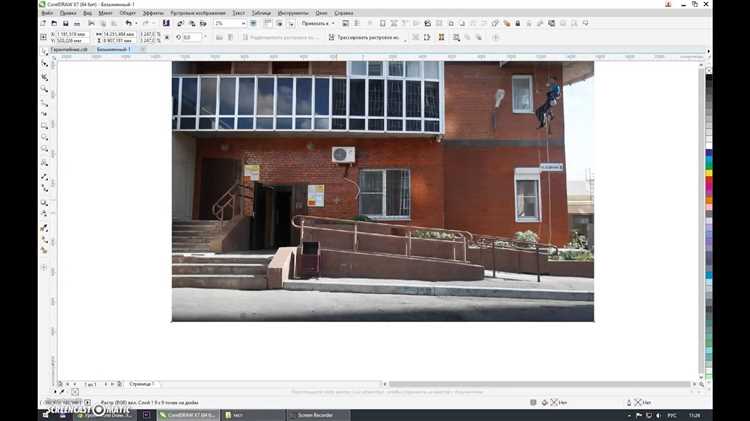Pick the magenta swatch in the palette
Viewport: 750px width, 421px height.
[709, 187]
